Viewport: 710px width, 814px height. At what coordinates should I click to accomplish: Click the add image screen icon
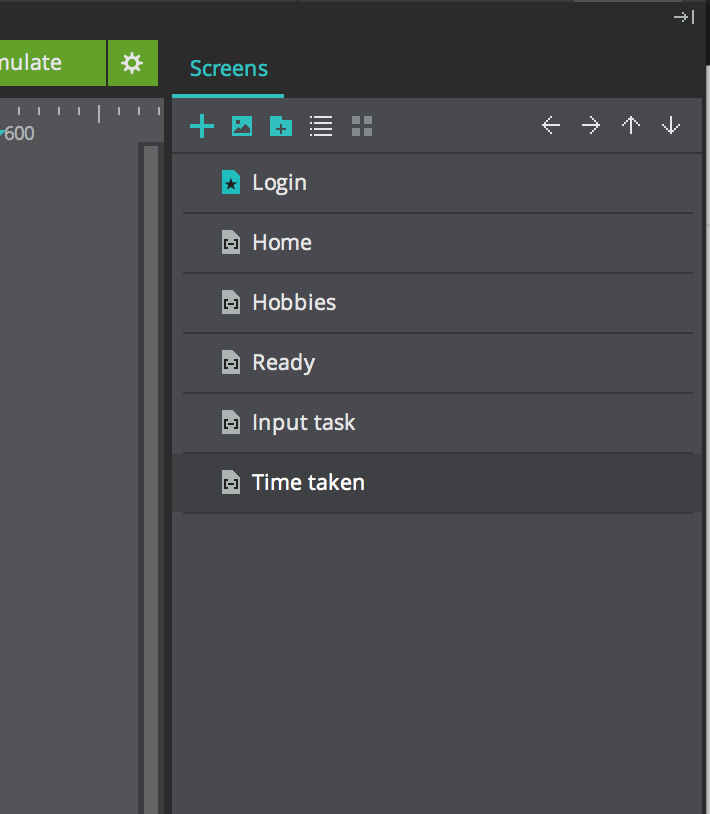242,126
